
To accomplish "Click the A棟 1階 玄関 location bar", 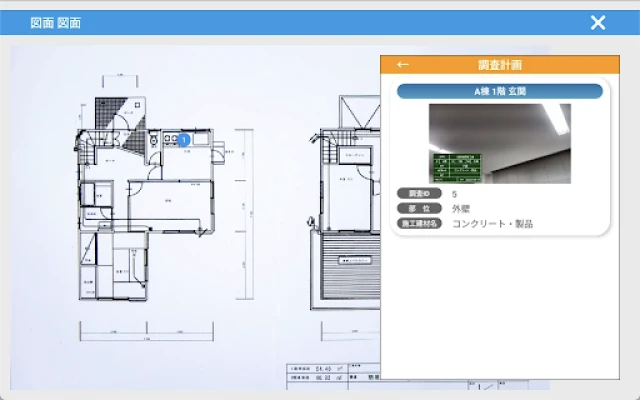I will (x=500, y=92).
